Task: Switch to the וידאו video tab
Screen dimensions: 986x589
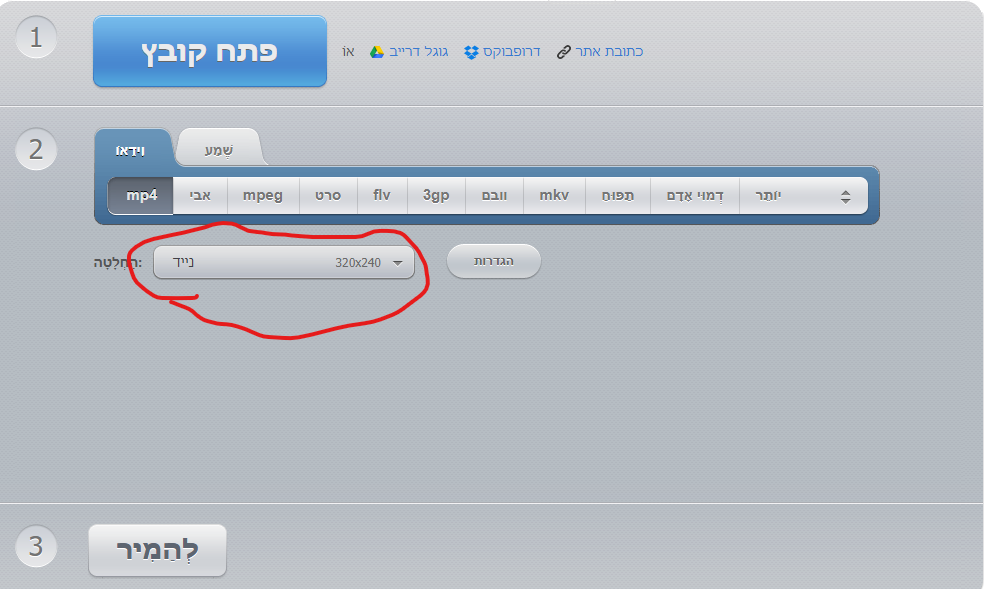Action: [x=131, y=151]
